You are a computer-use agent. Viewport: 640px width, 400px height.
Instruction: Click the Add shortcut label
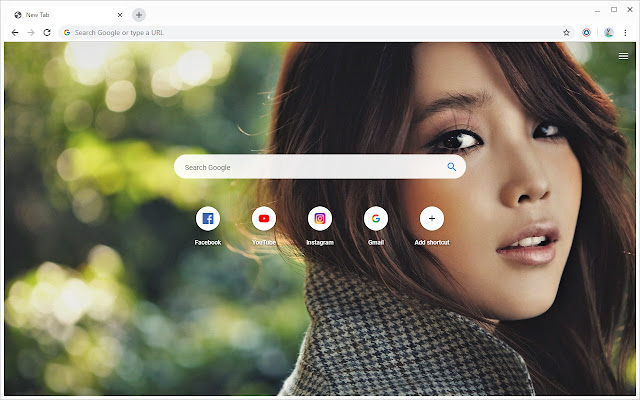[x=432, y=242]
